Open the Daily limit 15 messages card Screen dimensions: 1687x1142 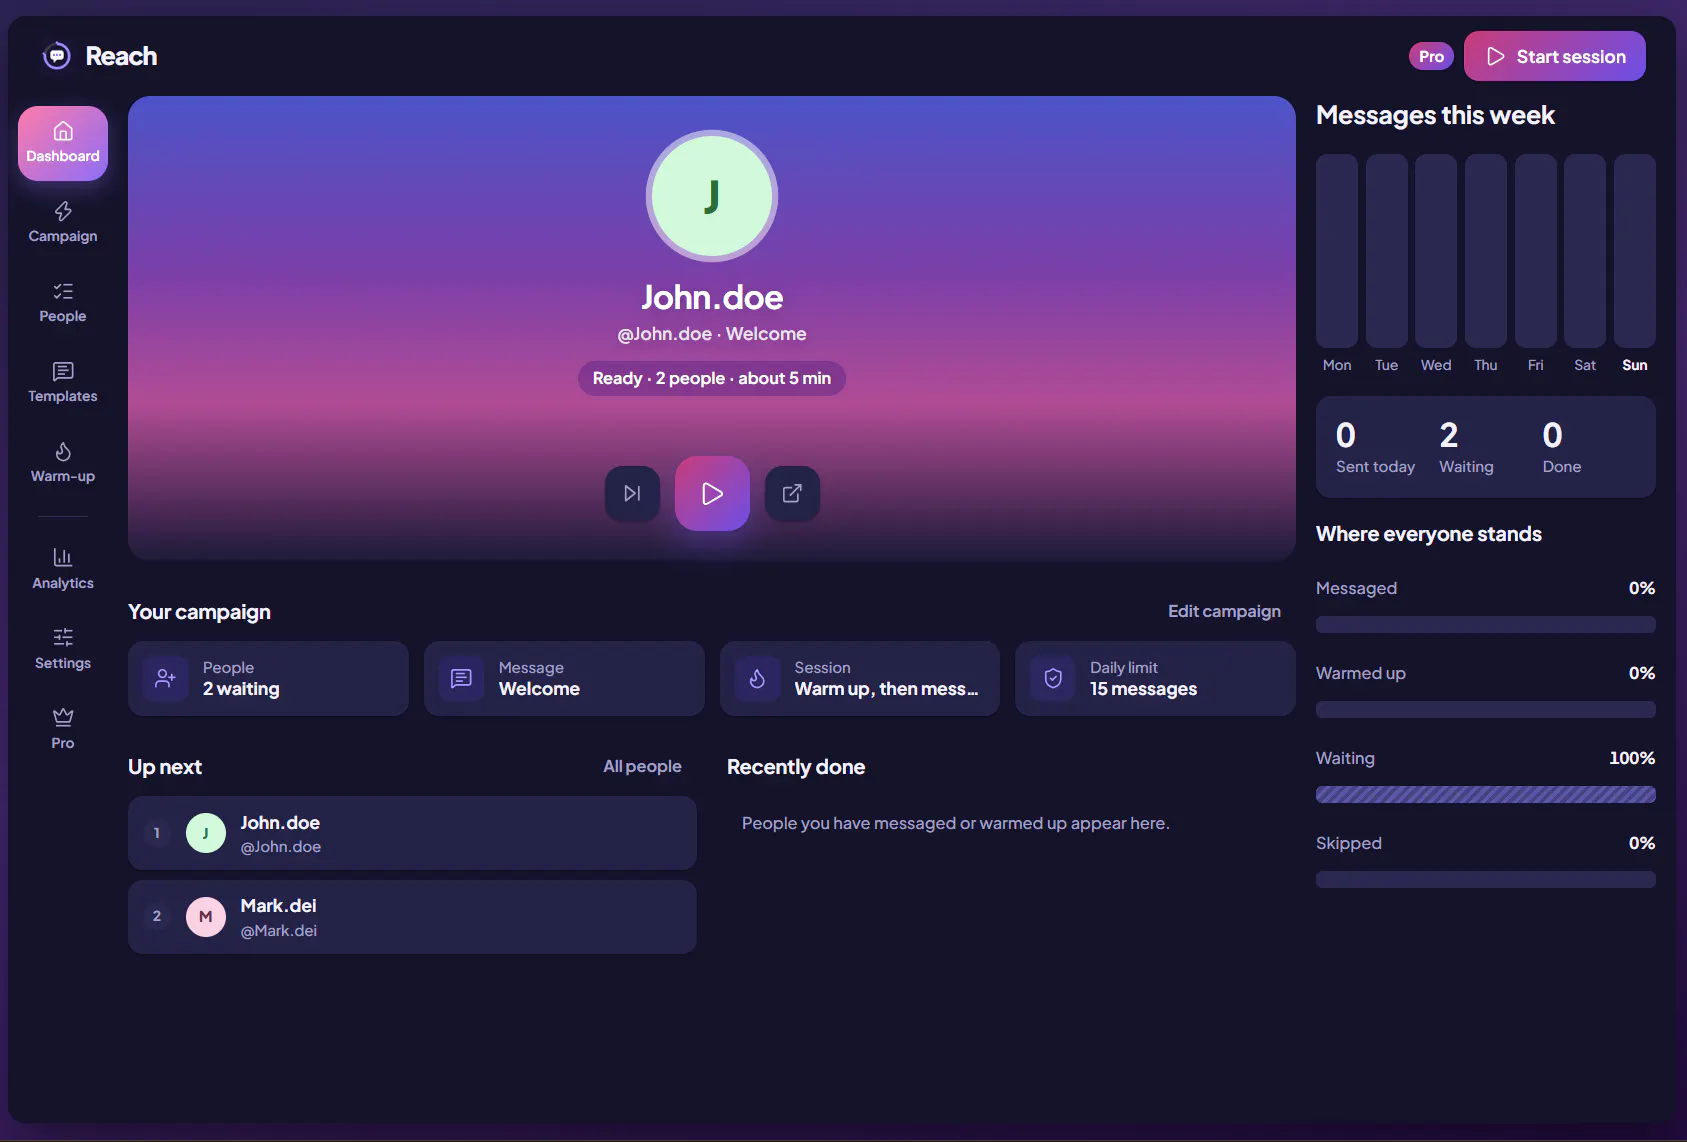pyautogui.click(x=1155, y=678)
